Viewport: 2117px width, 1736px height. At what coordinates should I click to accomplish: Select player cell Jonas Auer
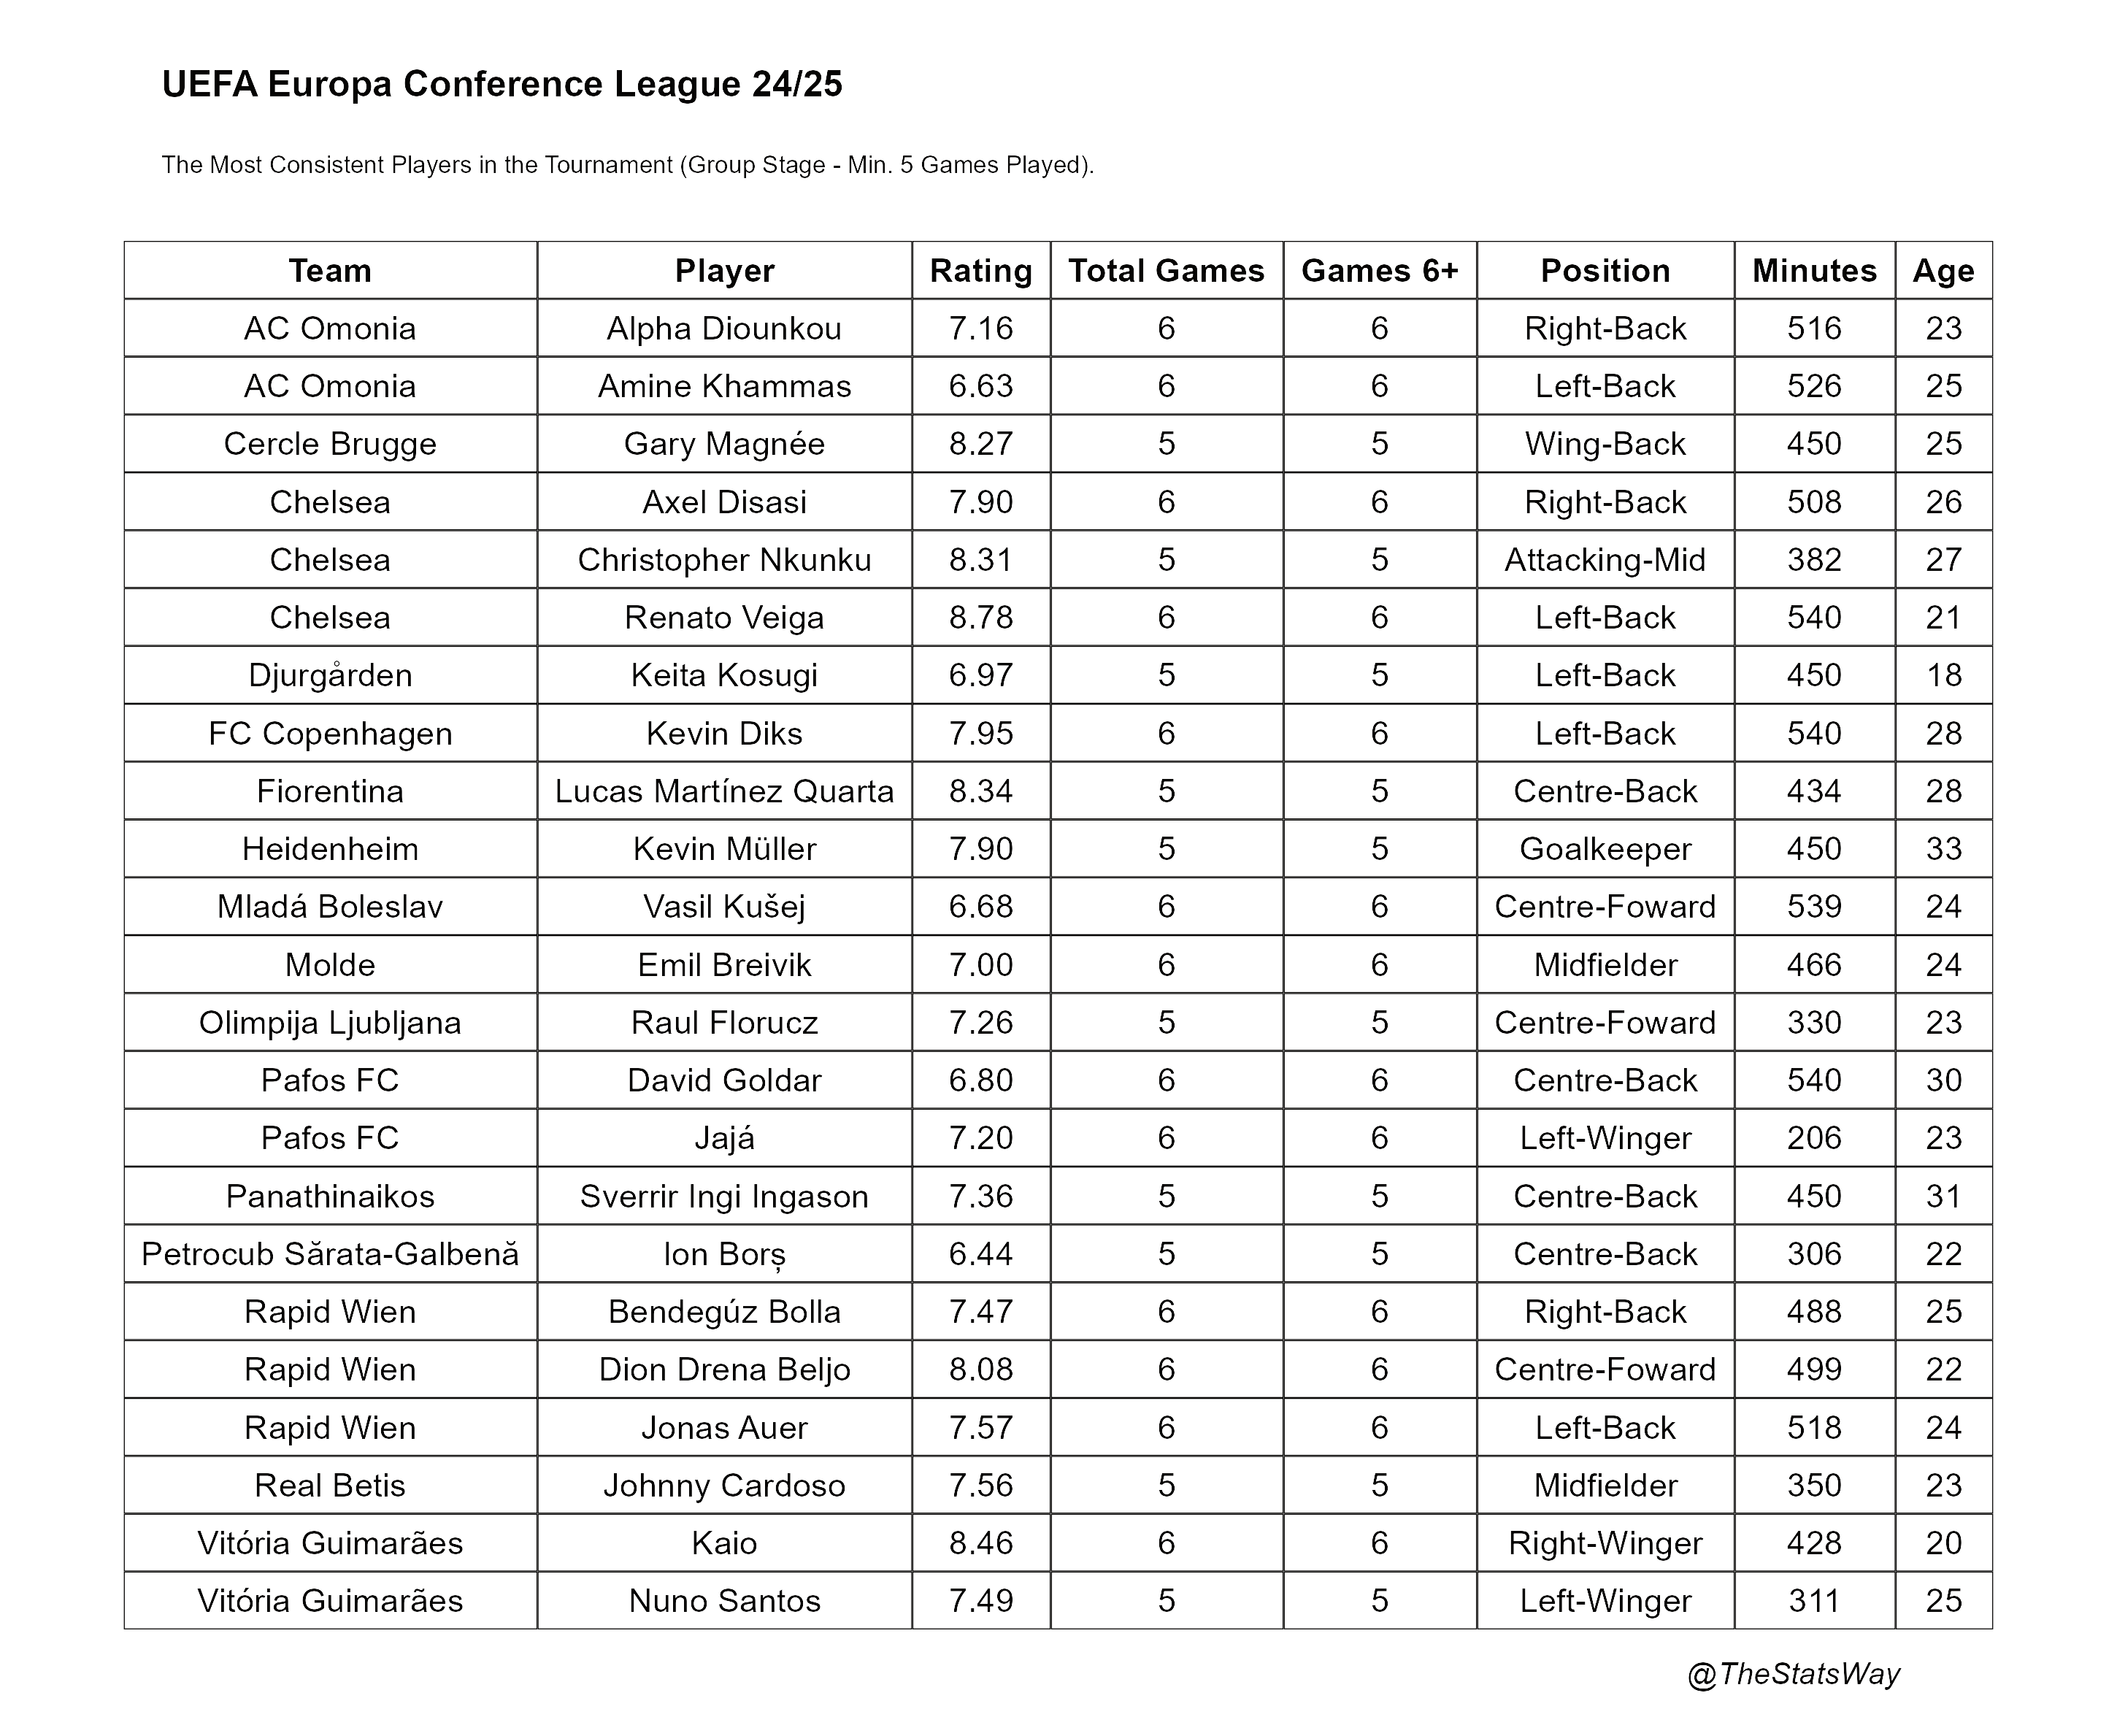coord(724,1428)
